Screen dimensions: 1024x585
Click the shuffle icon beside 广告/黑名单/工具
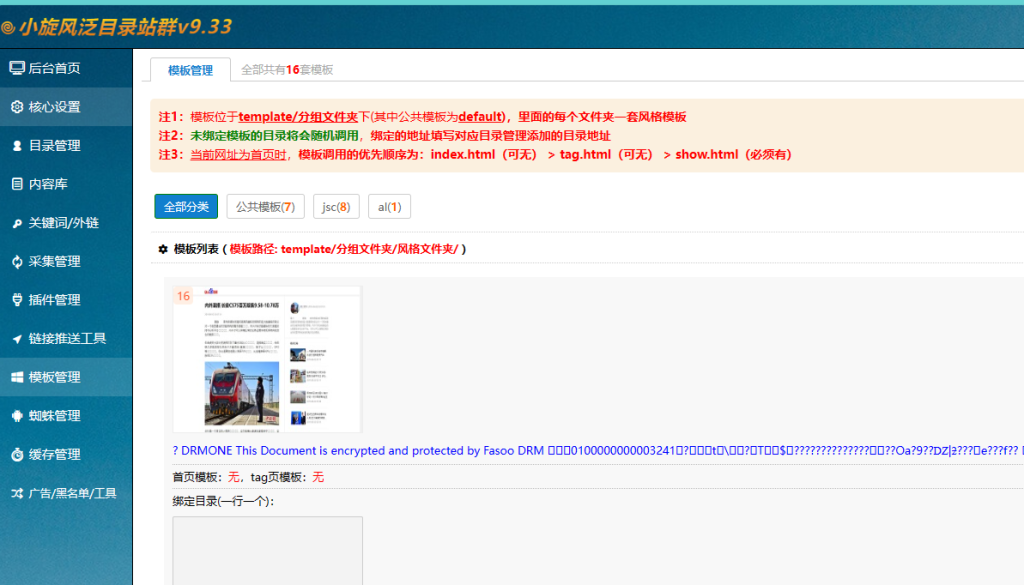[17, 493]
